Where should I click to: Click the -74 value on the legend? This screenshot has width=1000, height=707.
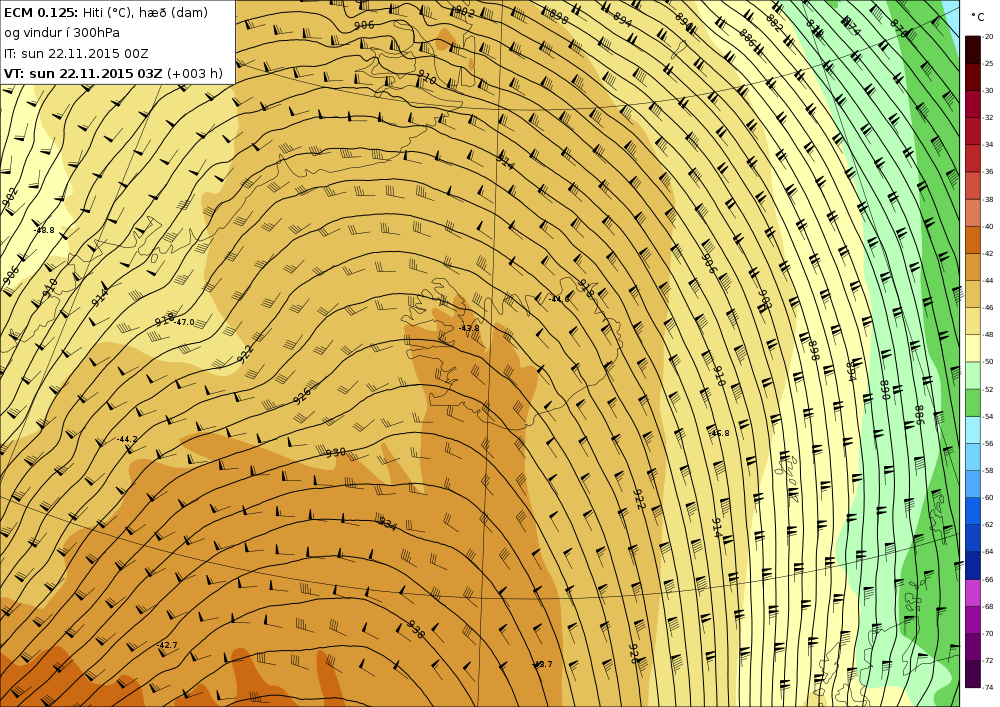click(988, 688)
